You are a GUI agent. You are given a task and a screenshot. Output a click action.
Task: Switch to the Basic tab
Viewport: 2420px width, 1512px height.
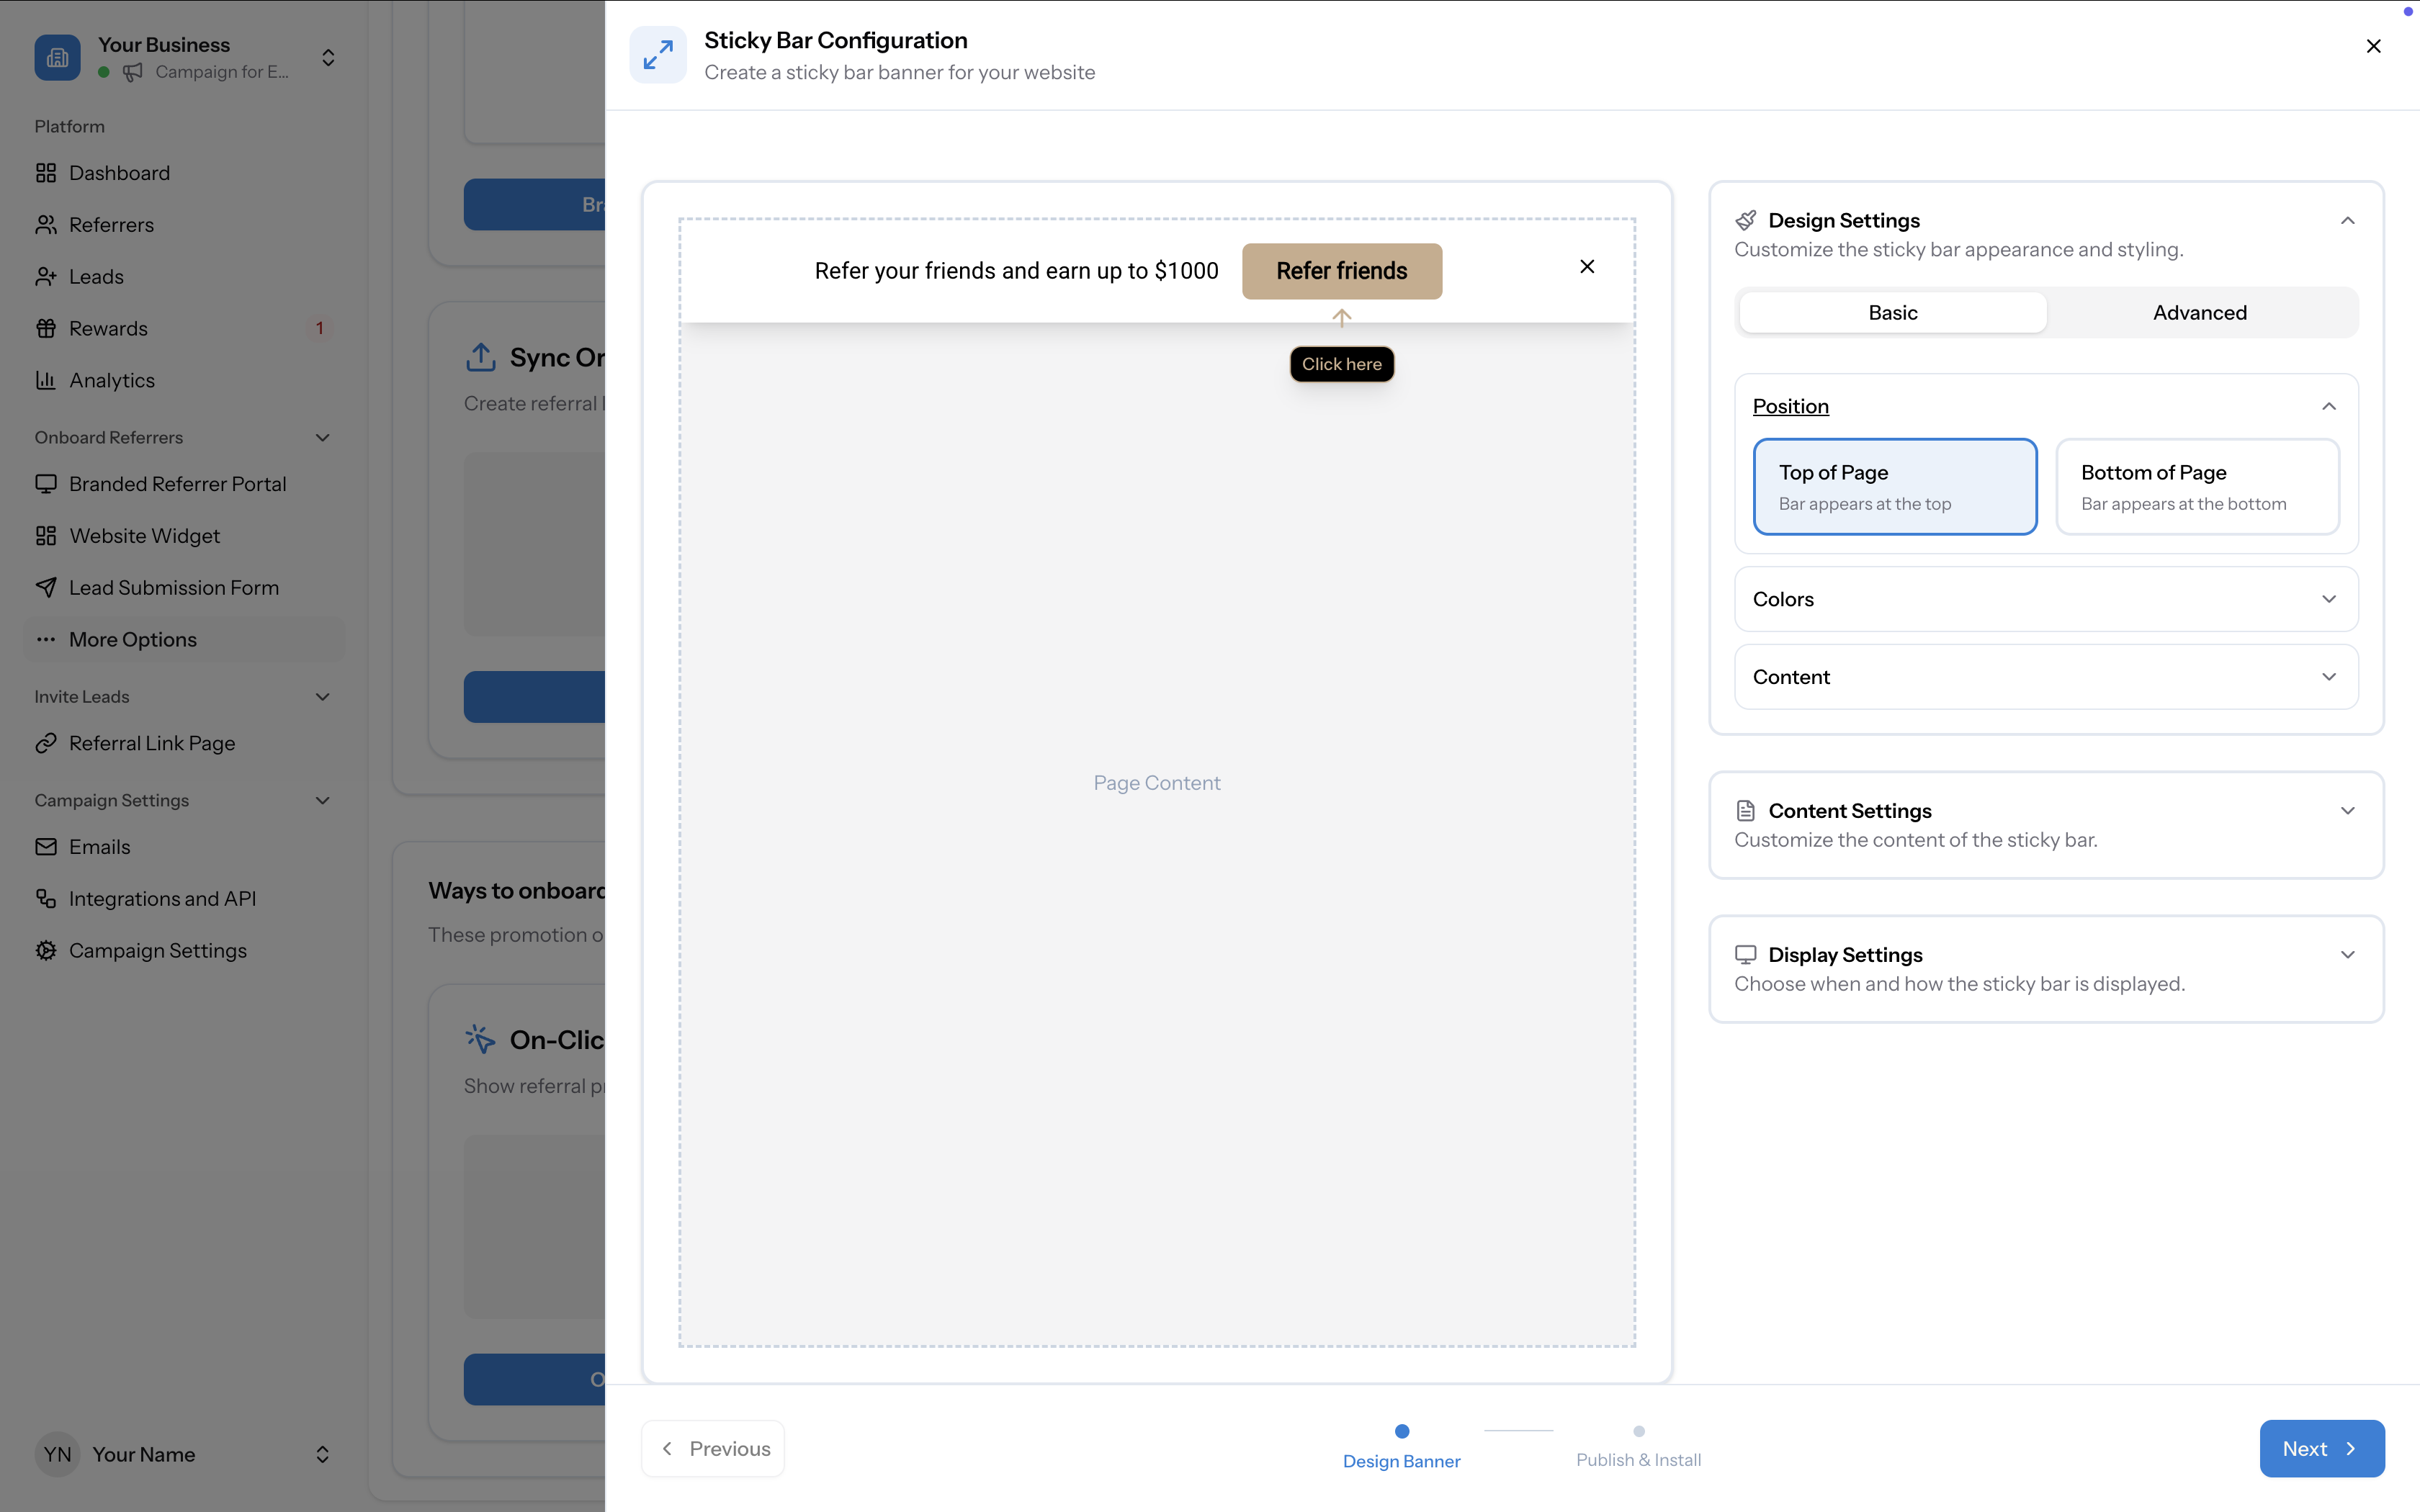point(1892,313)
